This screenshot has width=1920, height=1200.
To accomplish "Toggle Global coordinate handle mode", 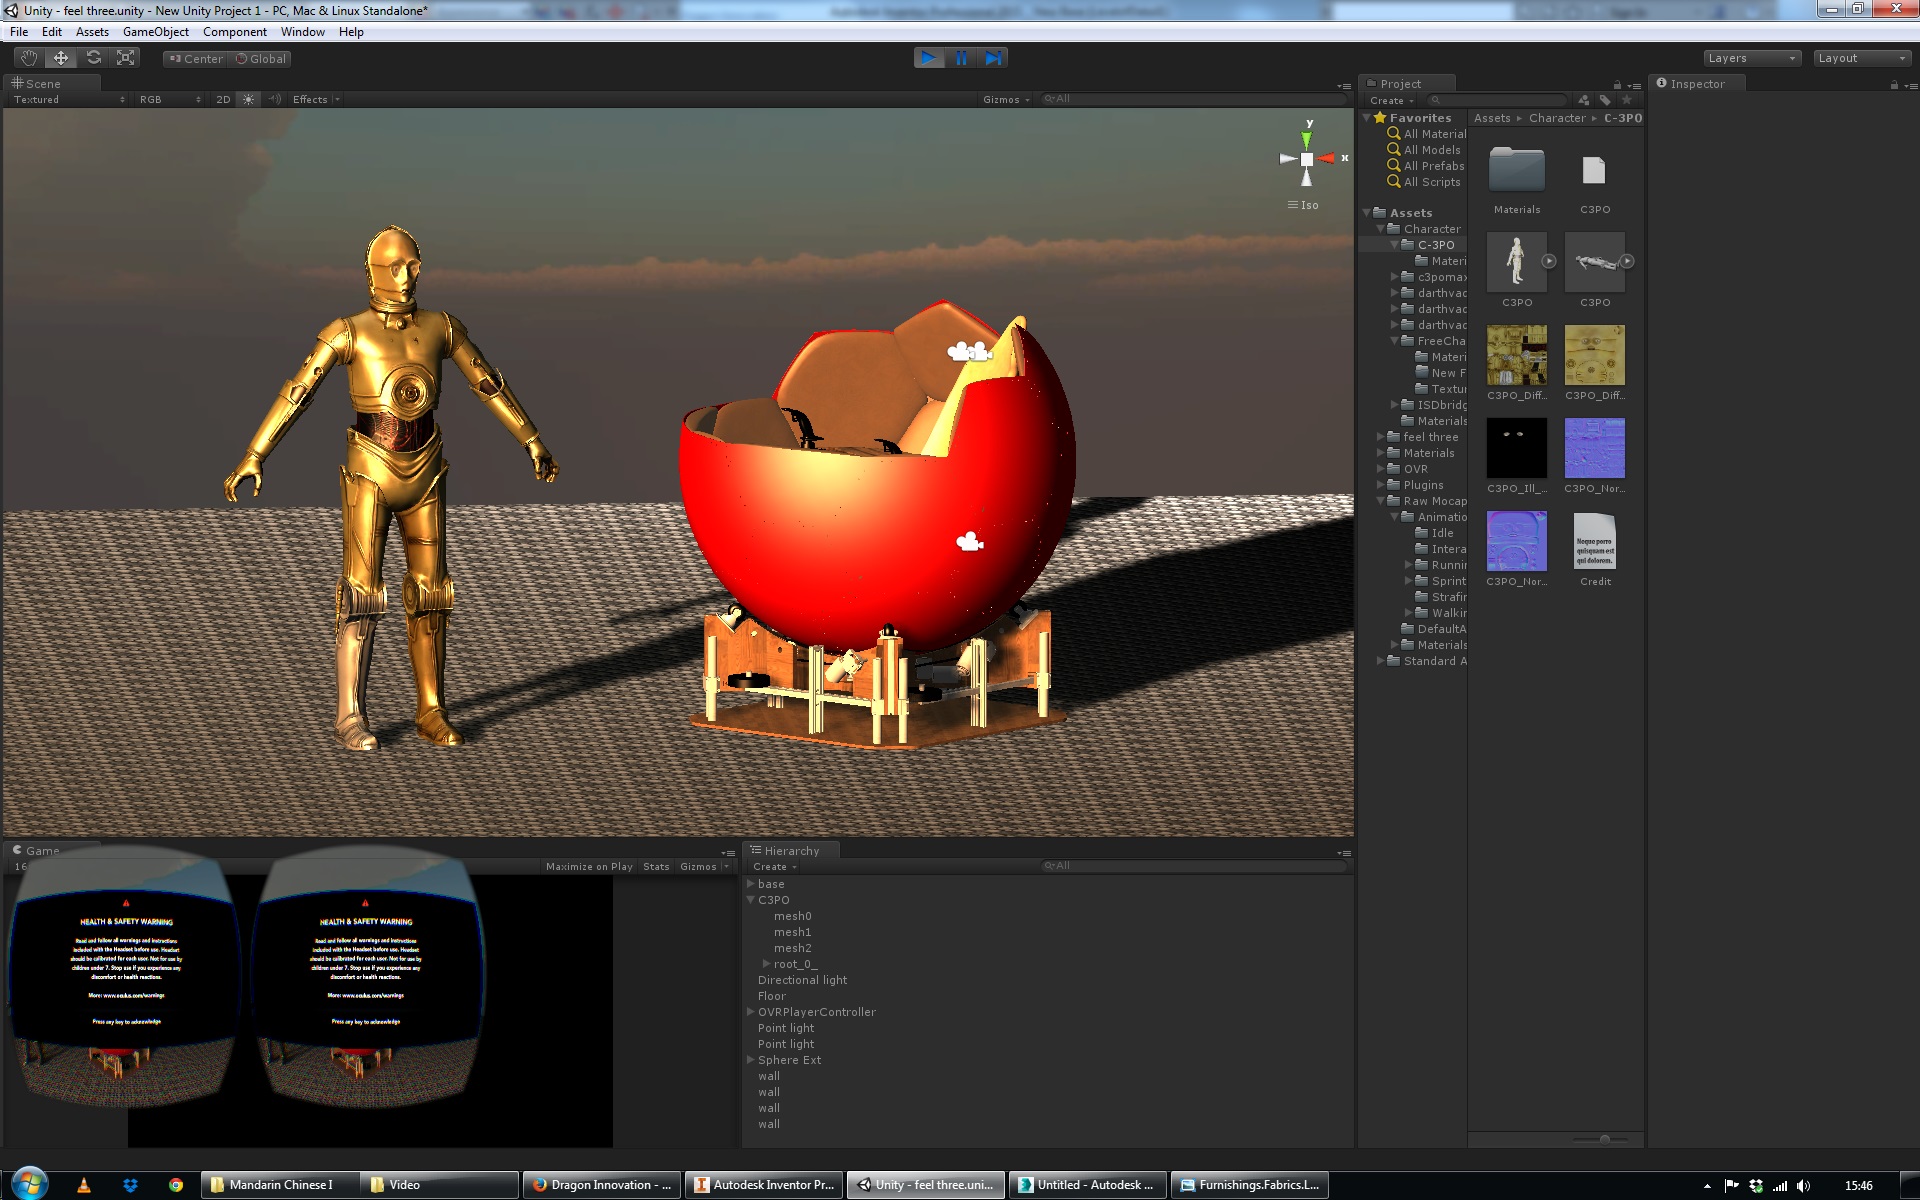I will point(261,59).
